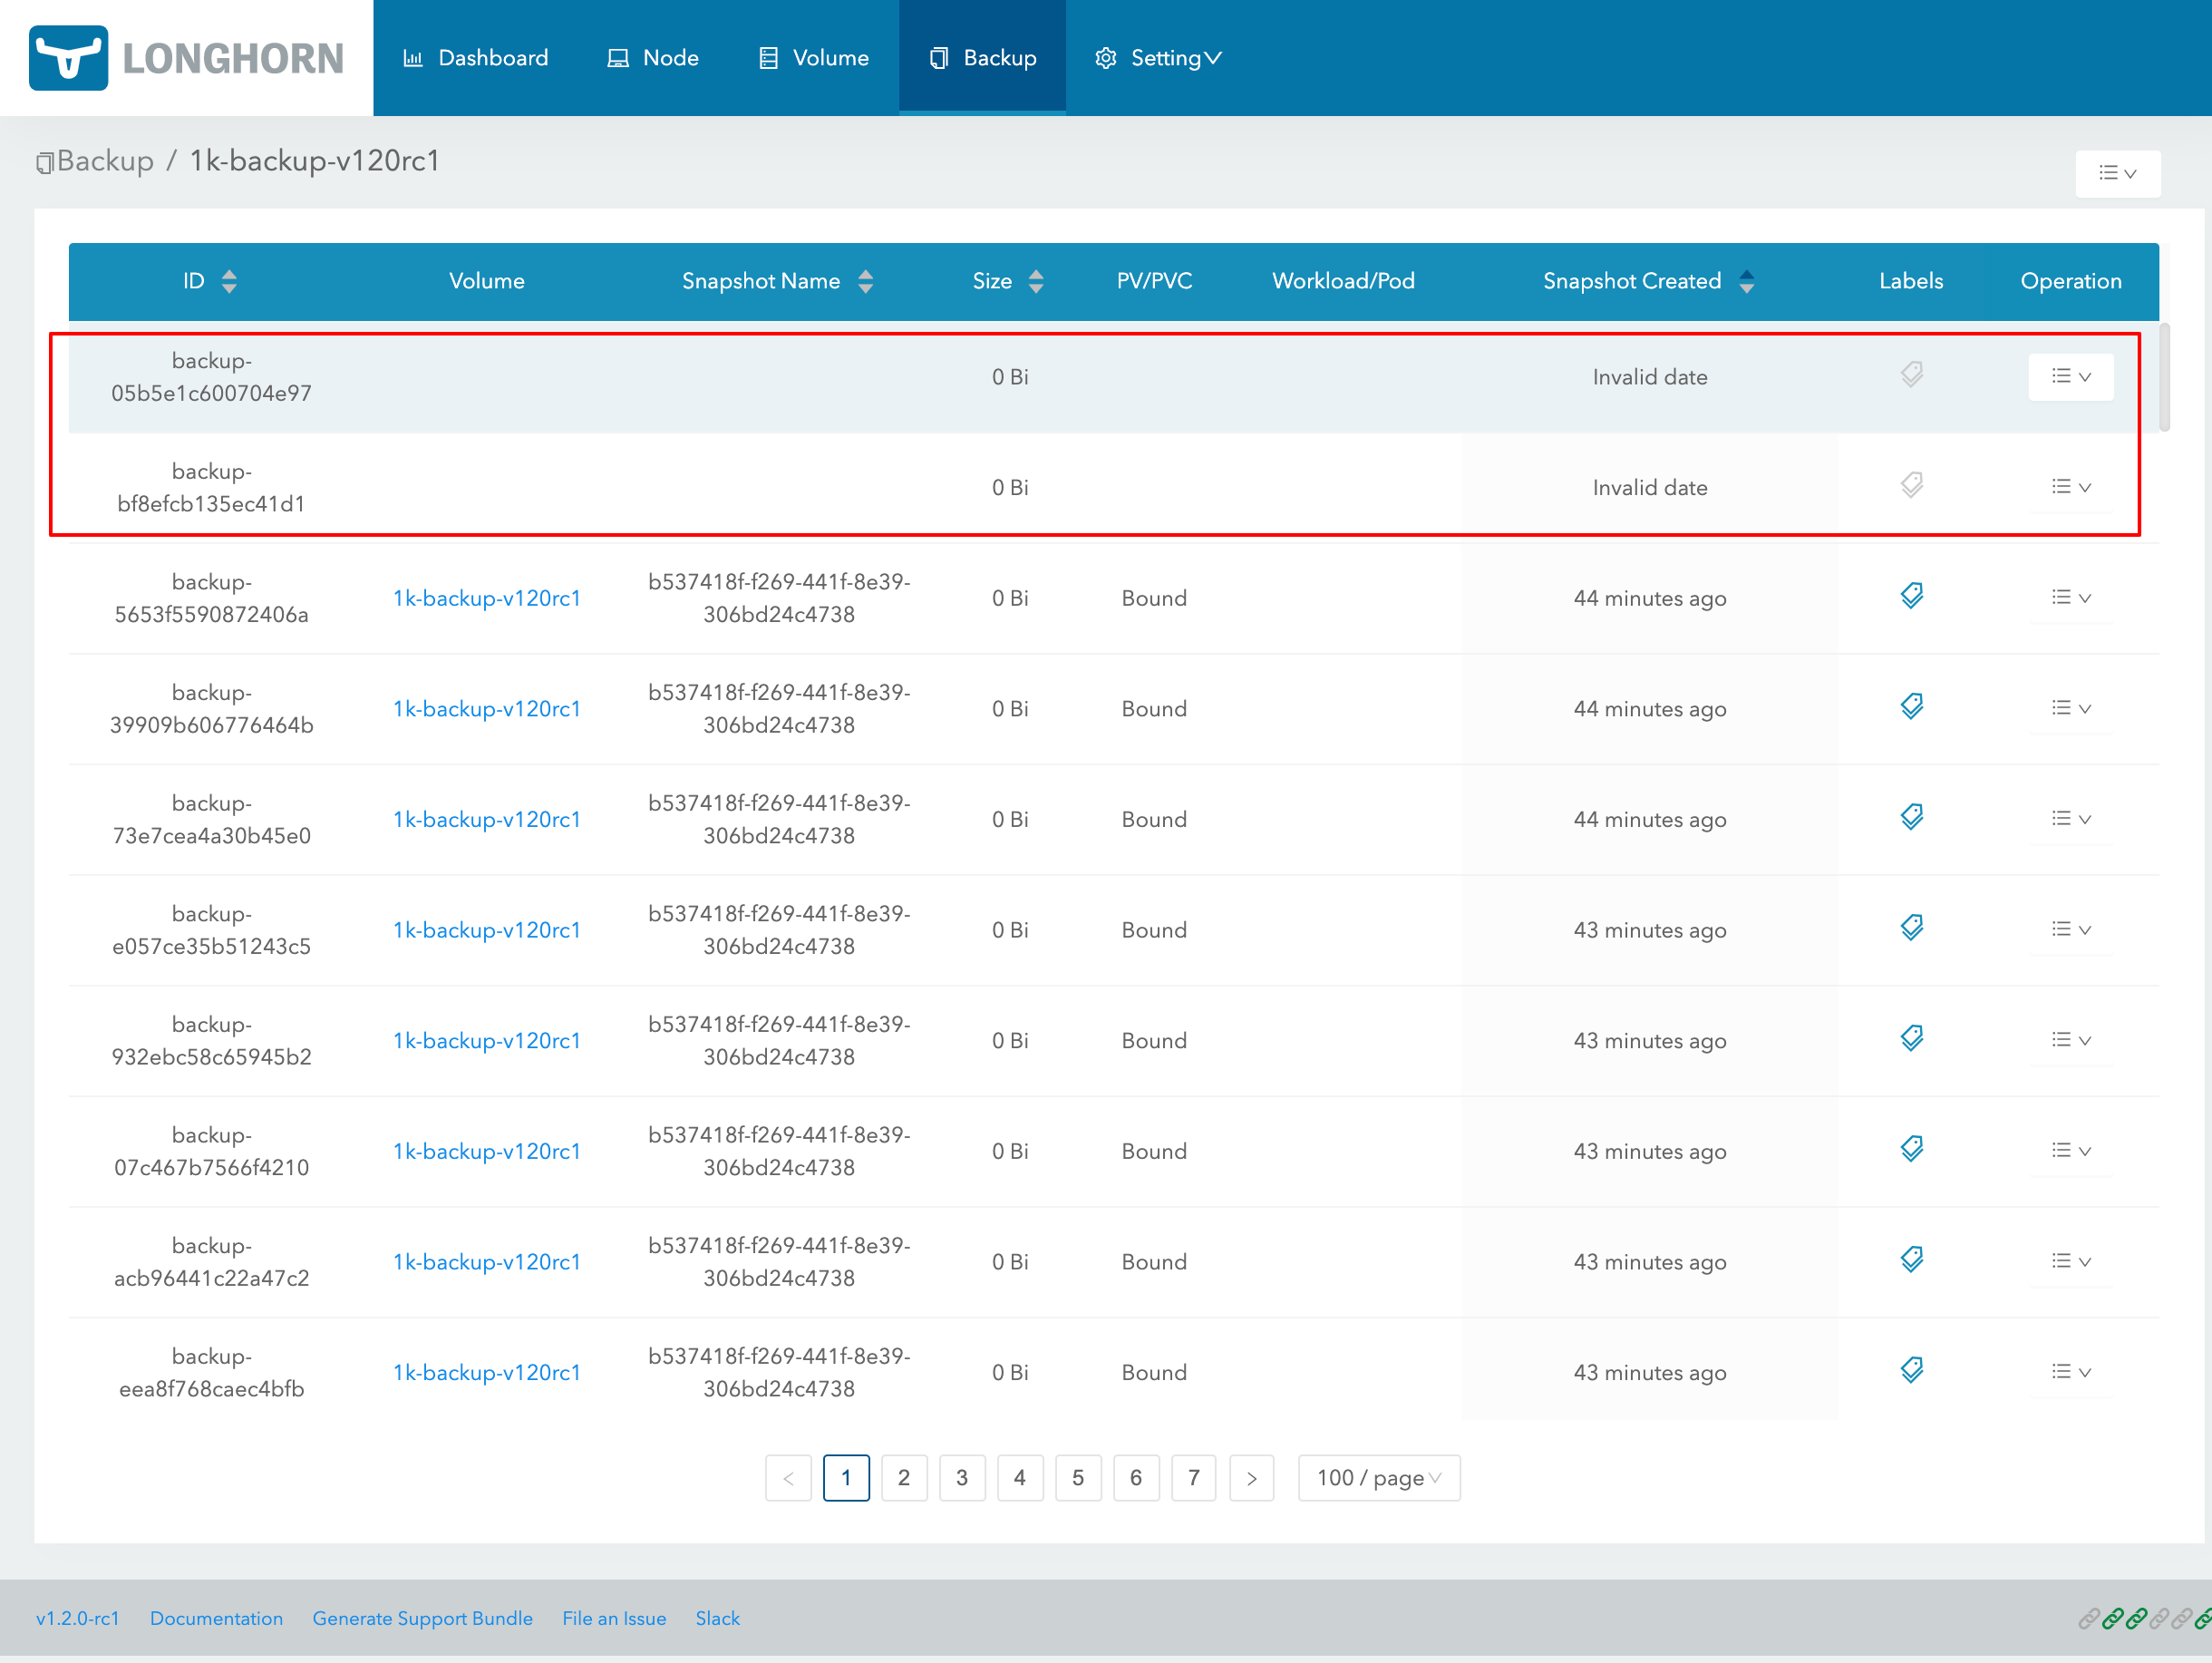Open volume link 1k-backup-v120rc1 on first bound row
Viewport: 2212px width, 1663px height.
(x=487, y=598)
